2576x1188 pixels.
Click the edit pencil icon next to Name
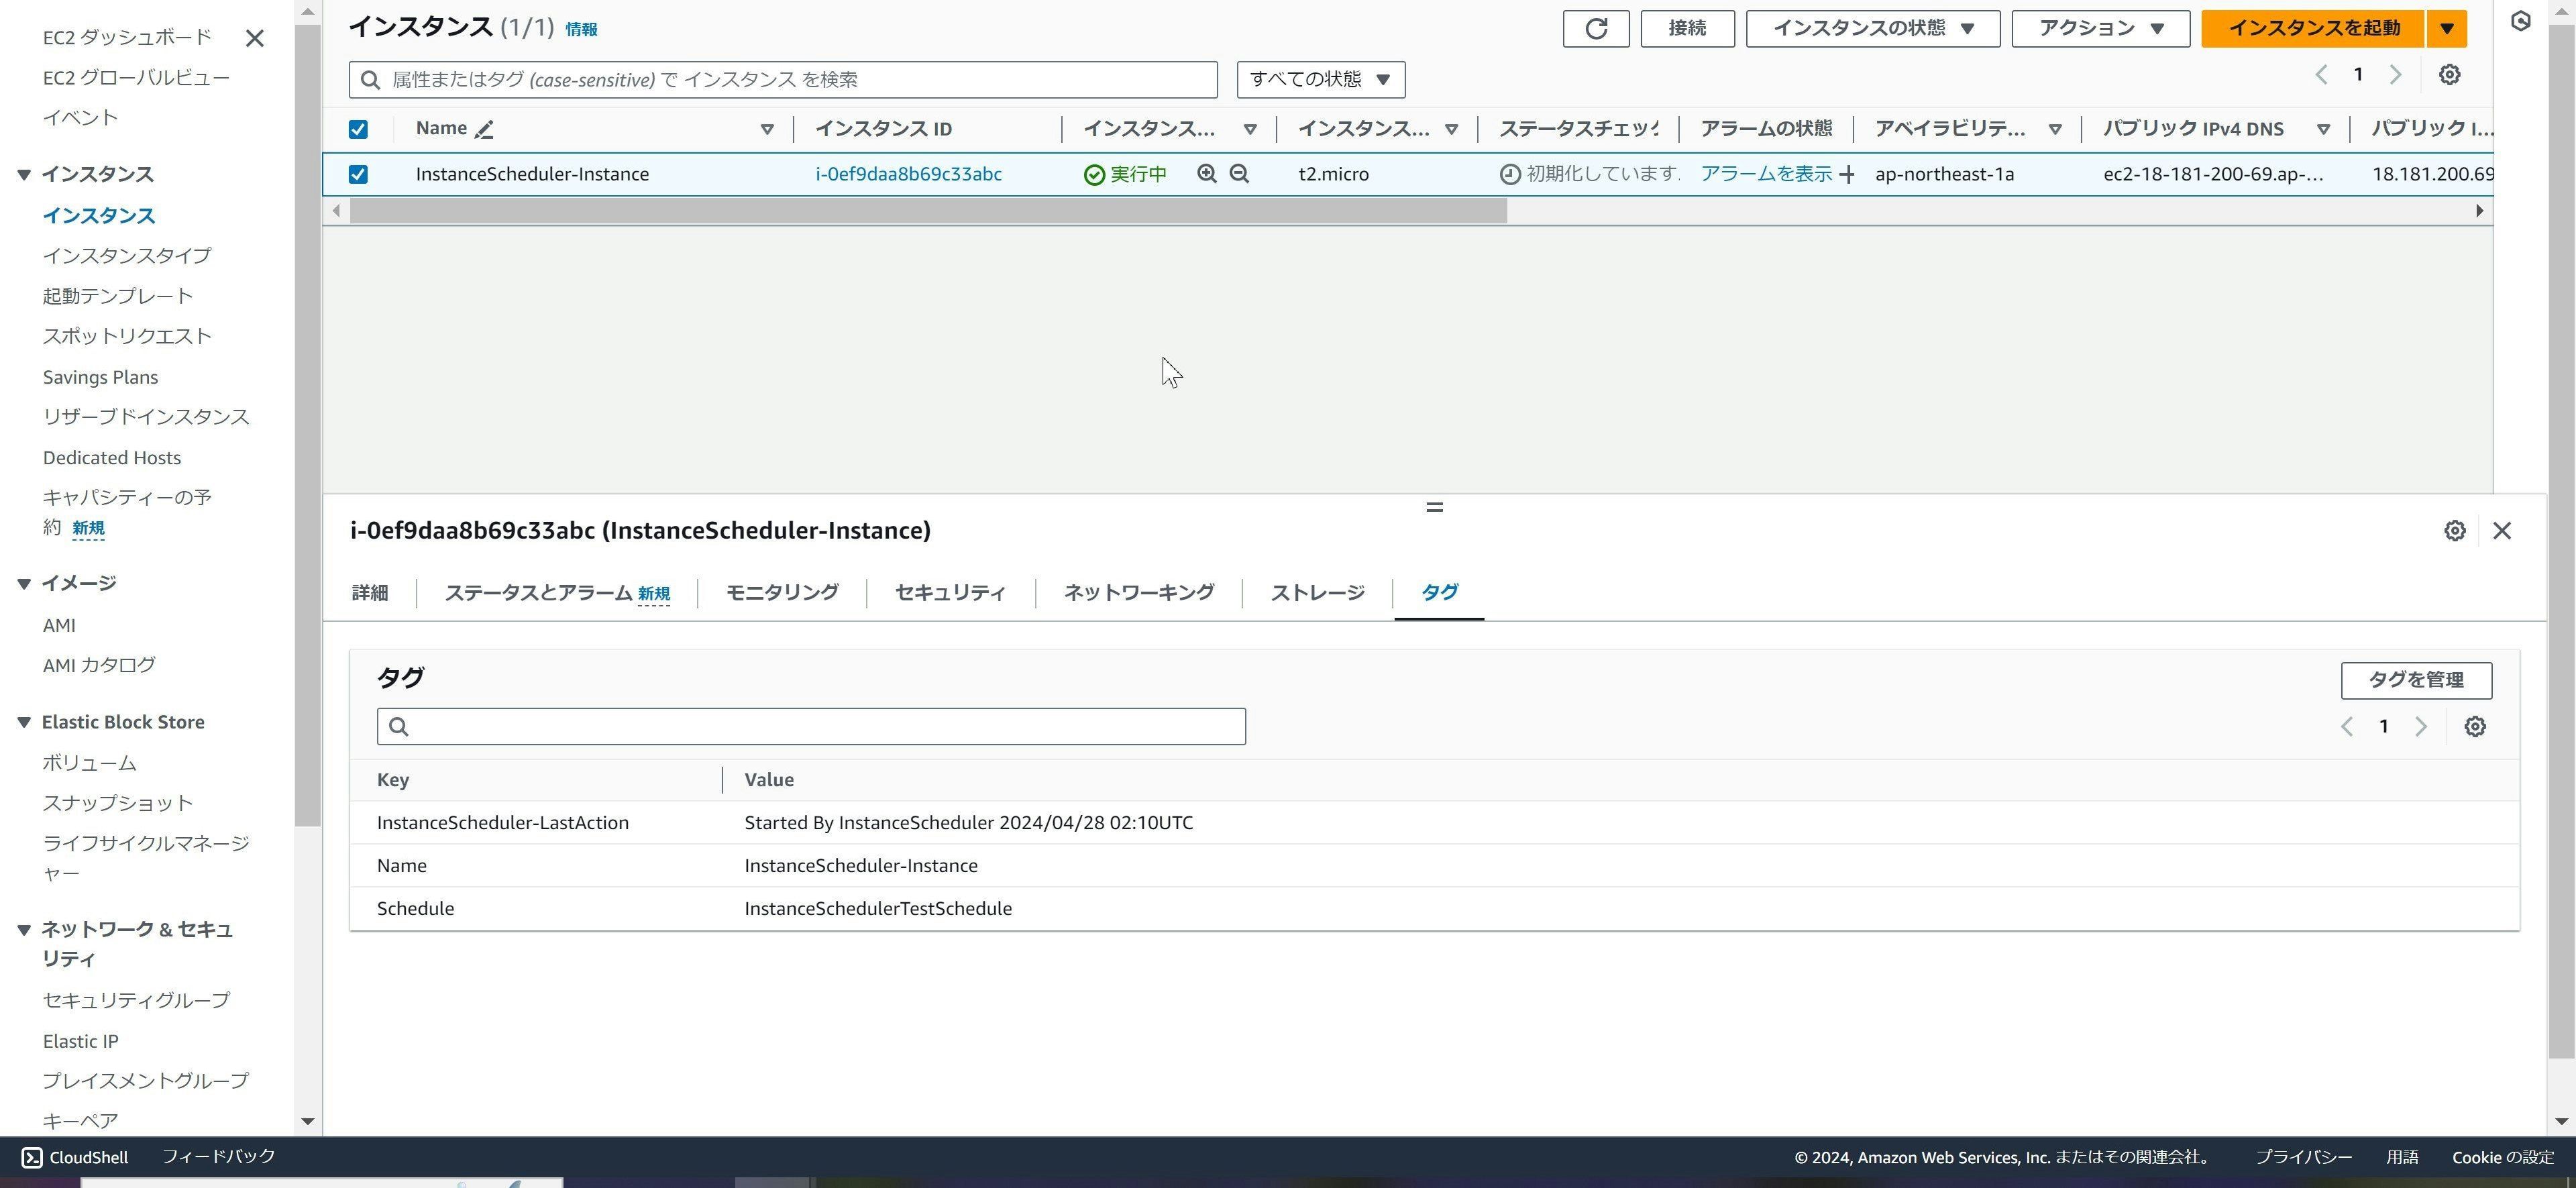(484, 129)
